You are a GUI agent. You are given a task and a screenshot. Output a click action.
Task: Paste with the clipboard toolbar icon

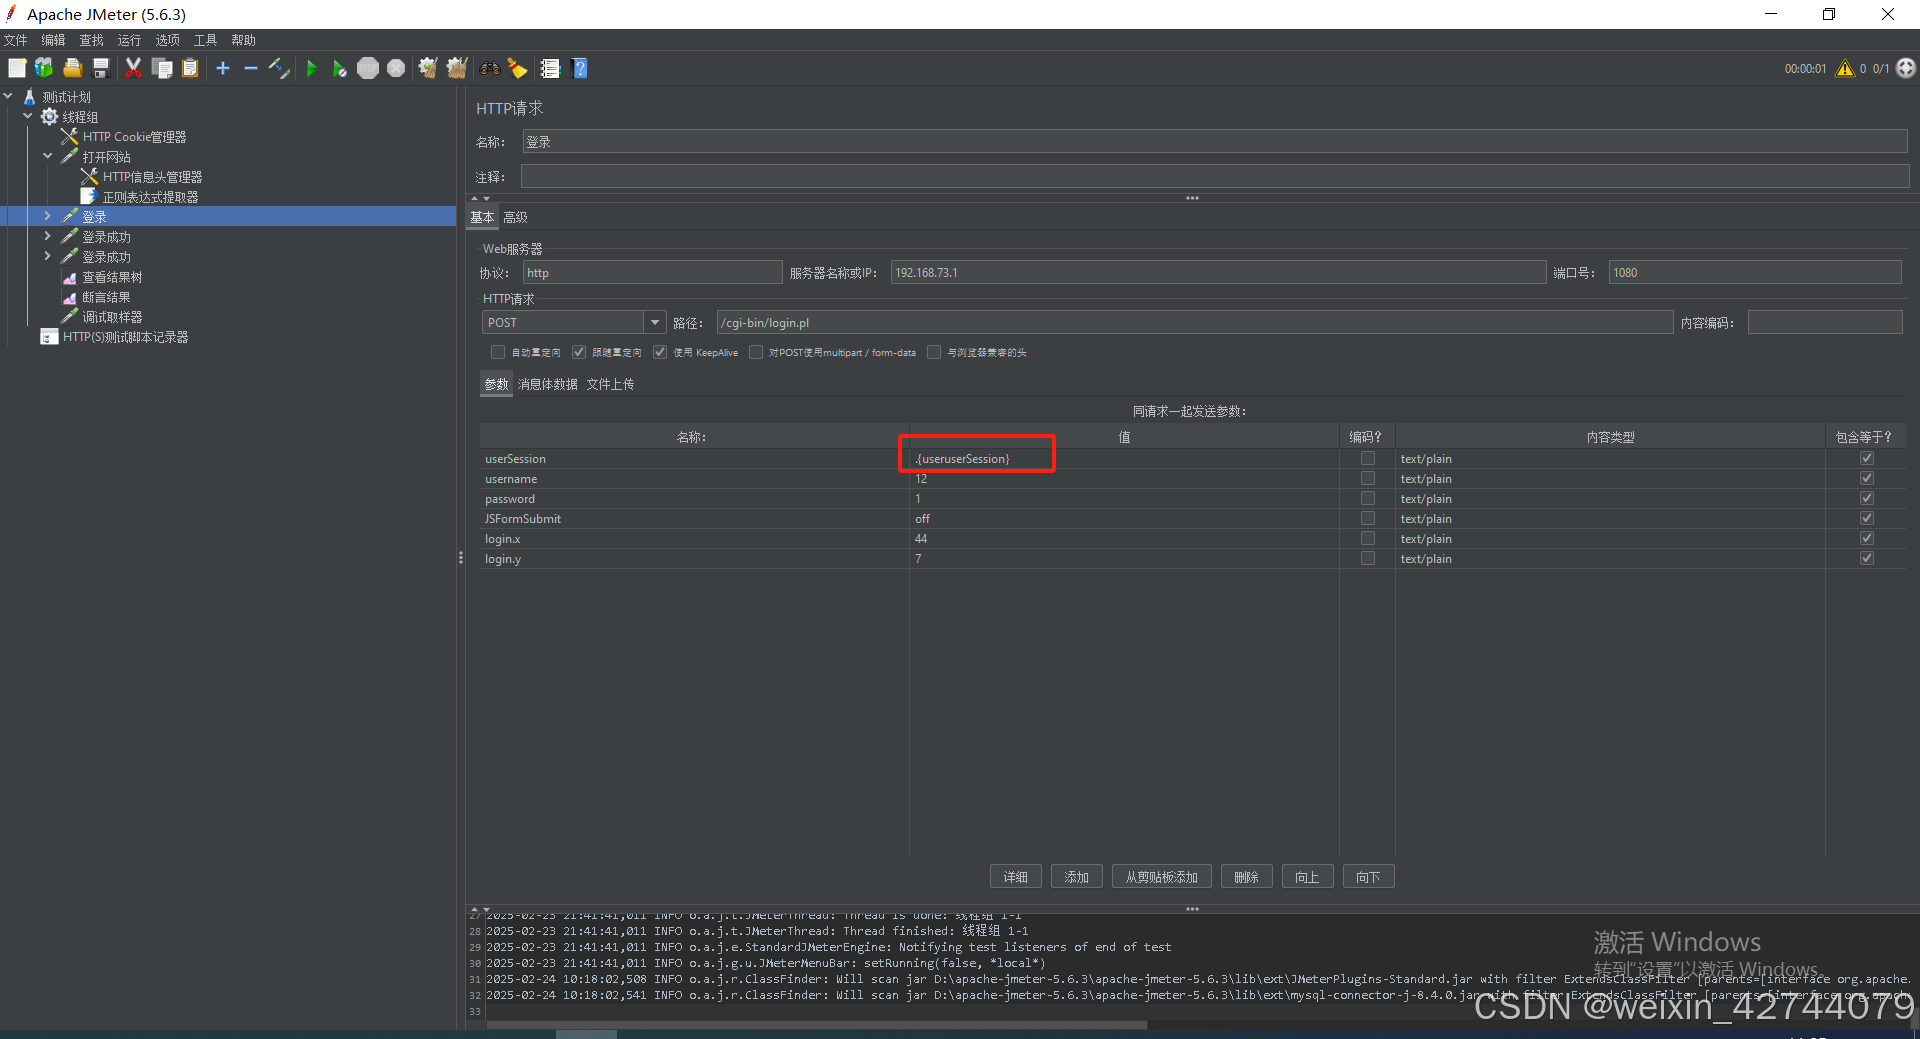point(190,68)
